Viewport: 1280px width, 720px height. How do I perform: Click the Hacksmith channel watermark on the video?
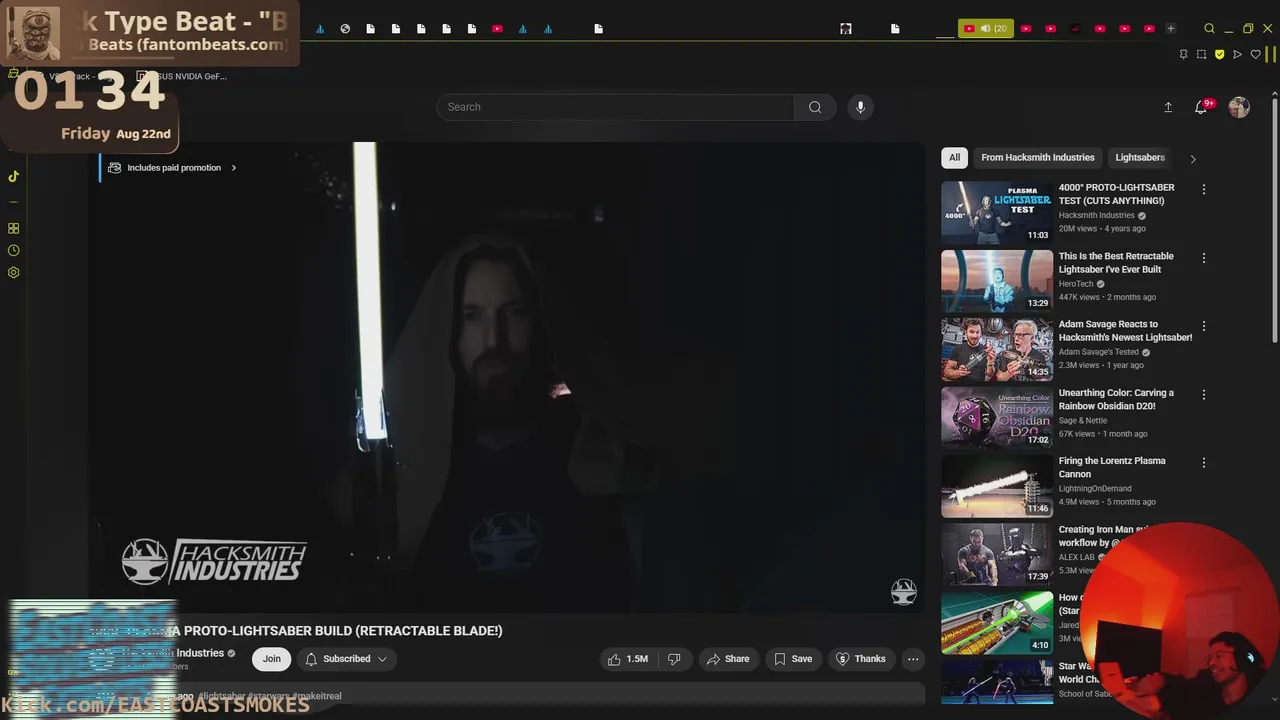point(904,592)
